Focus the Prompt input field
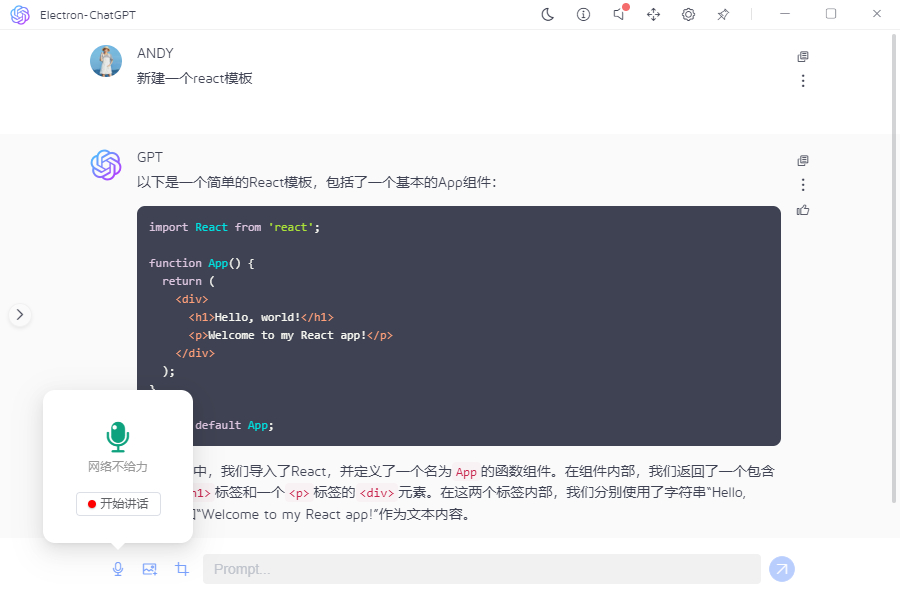 pyautogui.click(x=481, y=569)
